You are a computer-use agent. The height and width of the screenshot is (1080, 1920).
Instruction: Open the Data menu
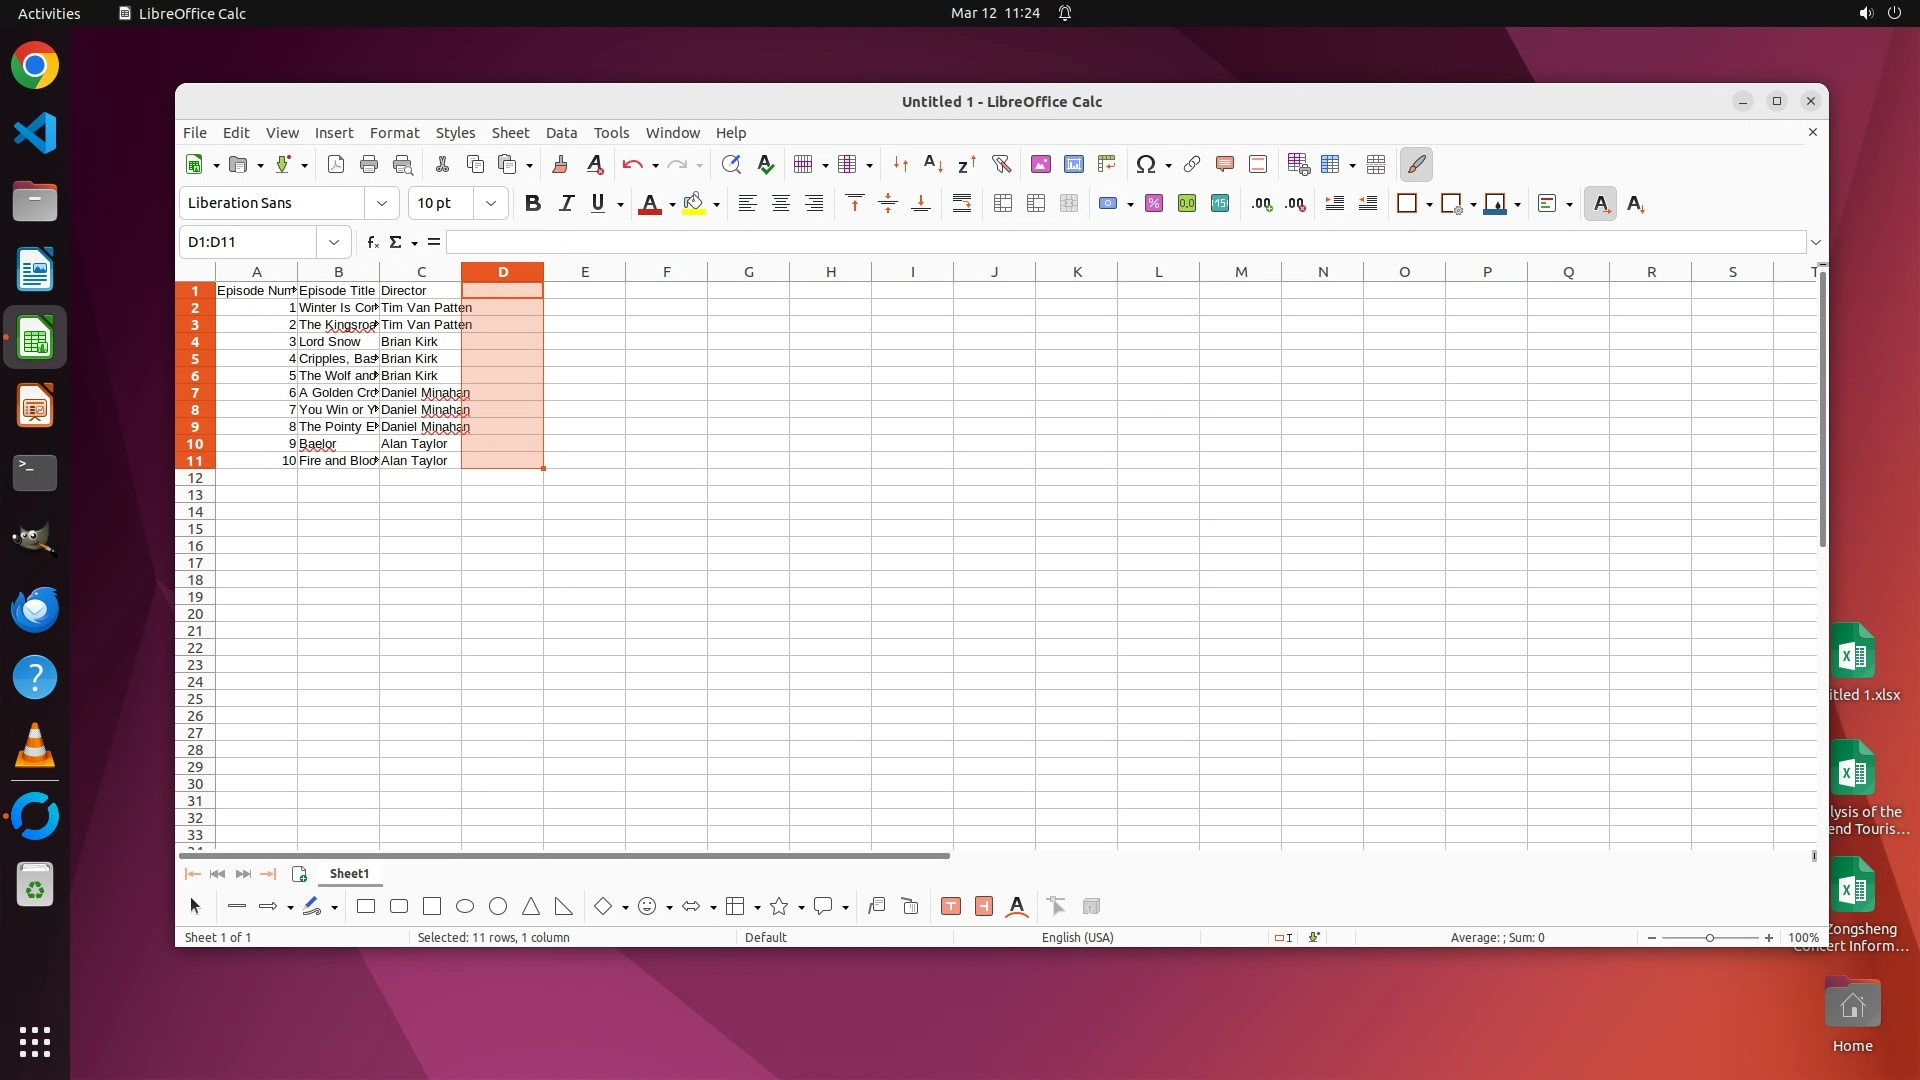(x=561, y=133)
